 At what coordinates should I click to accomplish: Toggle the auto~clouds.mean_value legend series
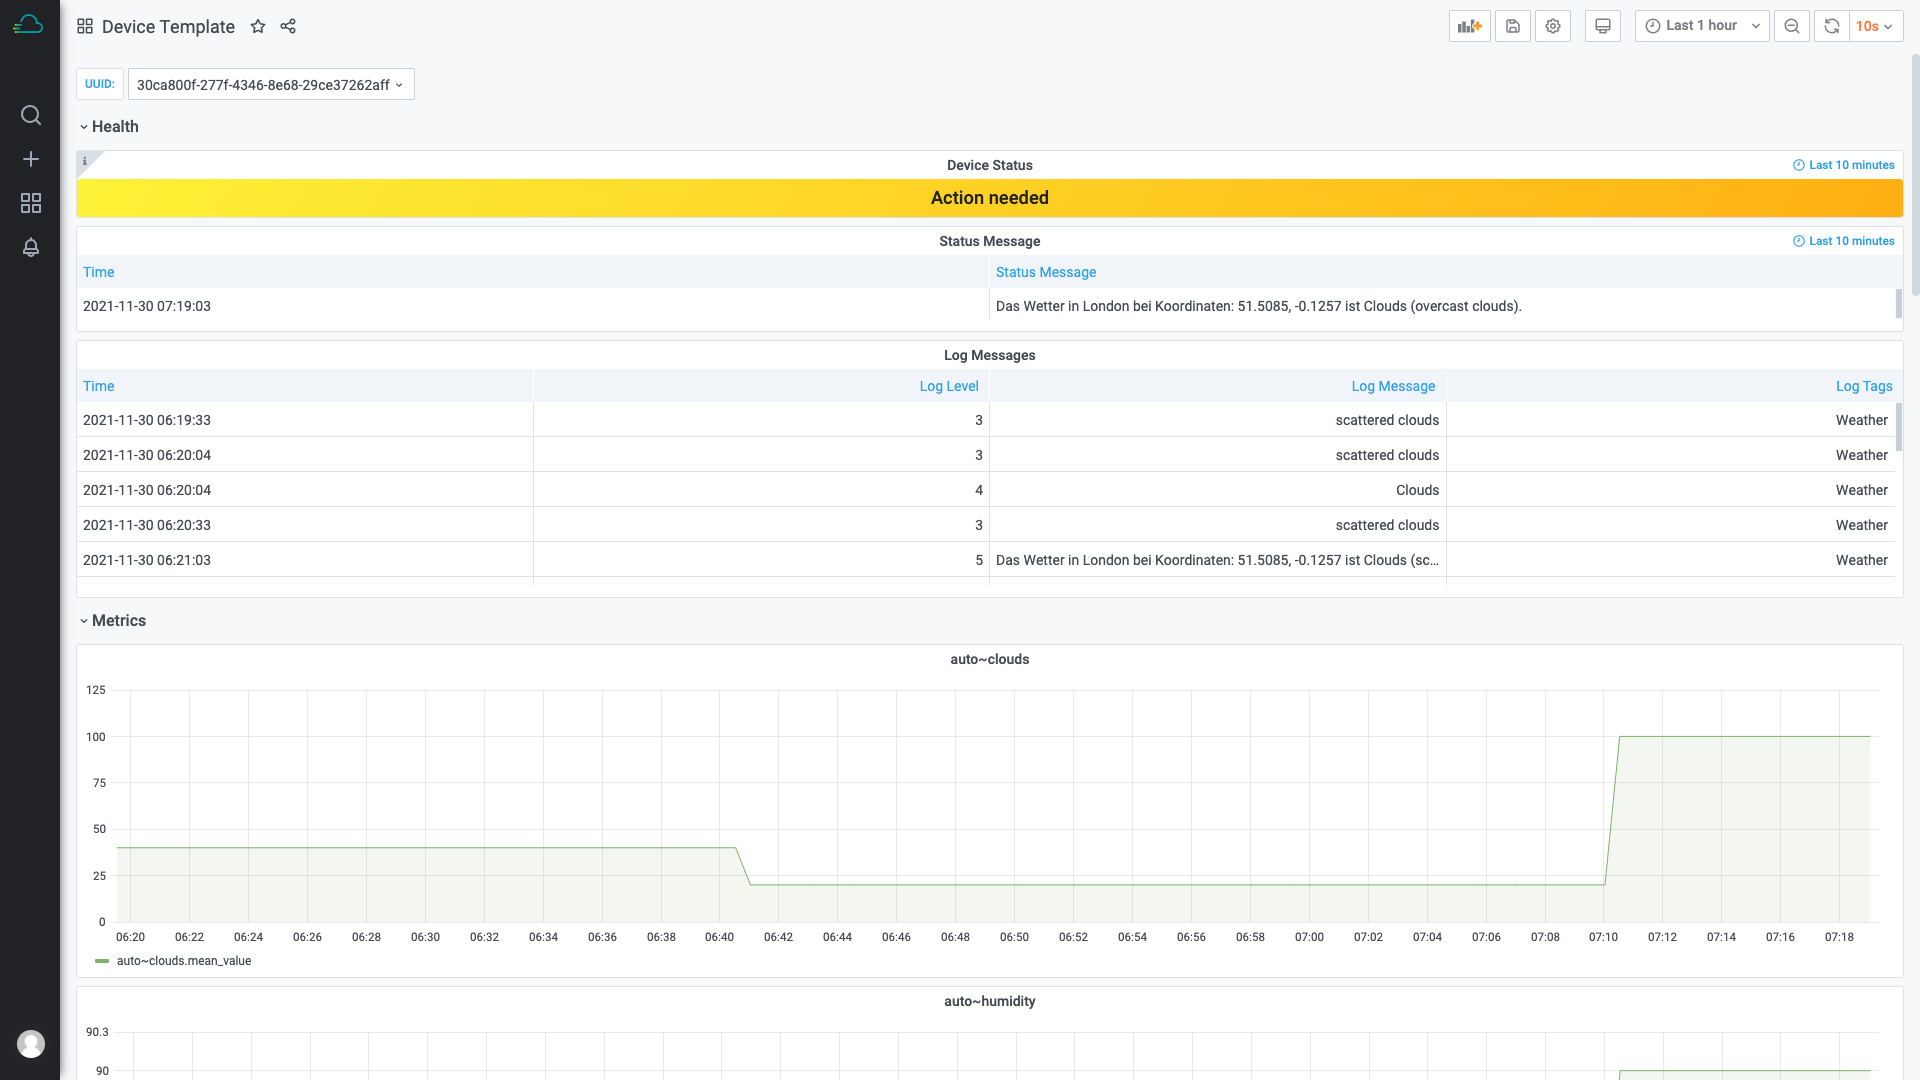click(184, 961)
